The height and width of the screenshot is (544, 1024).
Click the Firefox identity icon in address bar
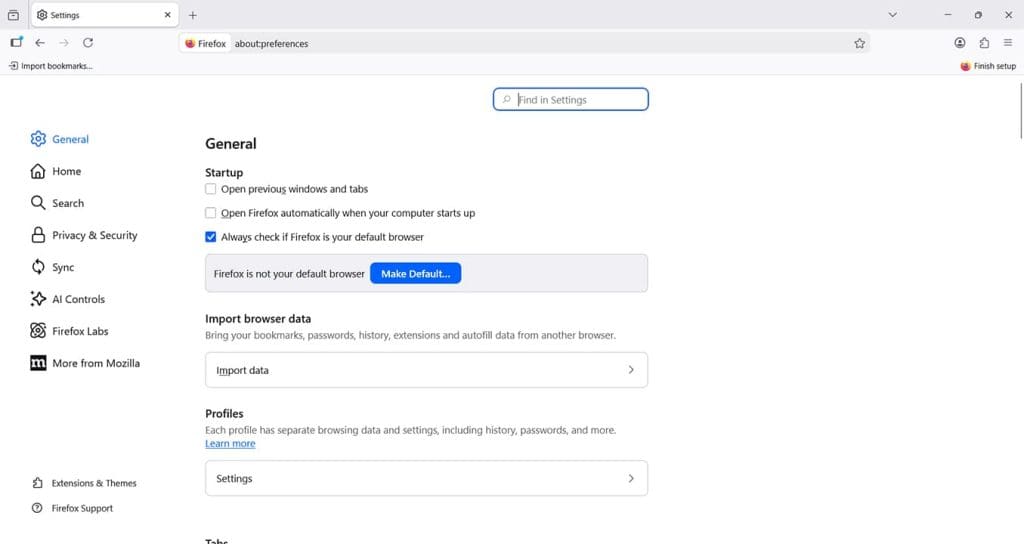click(x=190, y=44)
